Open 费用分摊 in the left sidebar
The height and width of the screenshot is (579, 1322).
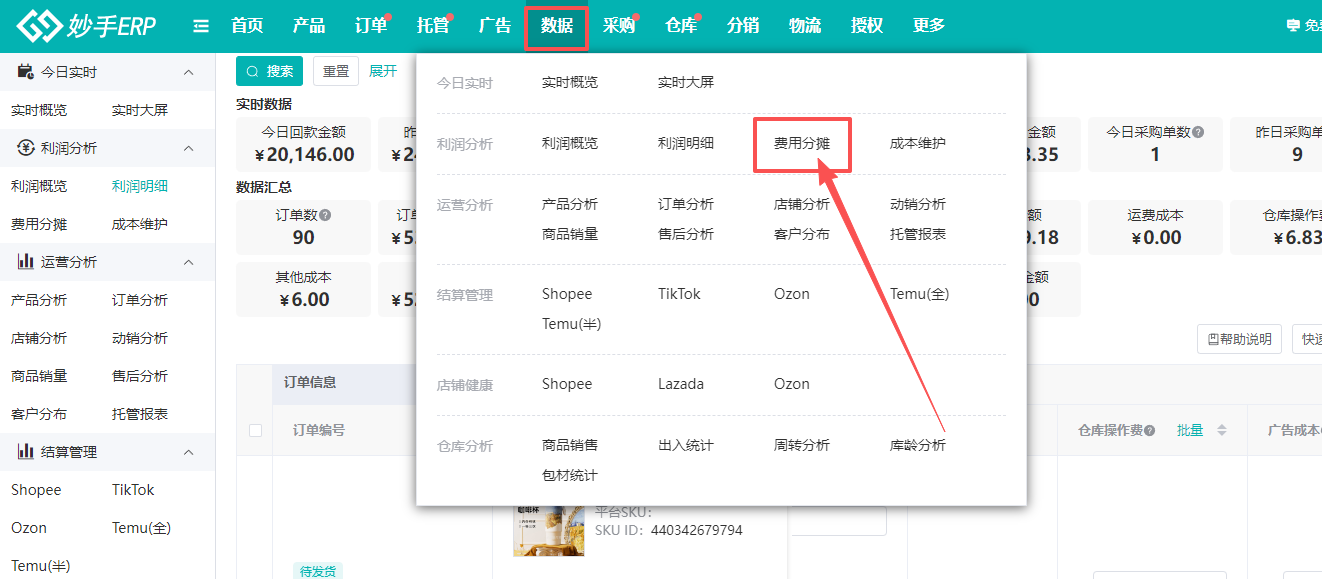click(x=39, y=224)
